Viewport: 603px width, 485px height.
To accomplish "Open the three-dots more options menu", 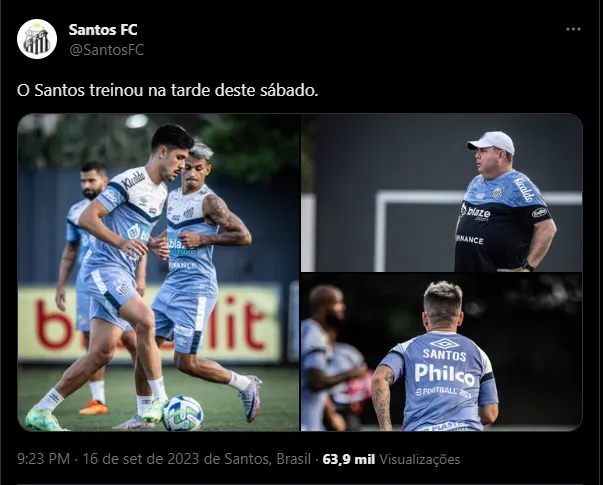I will pyautogui.click(x=573, y=29).
